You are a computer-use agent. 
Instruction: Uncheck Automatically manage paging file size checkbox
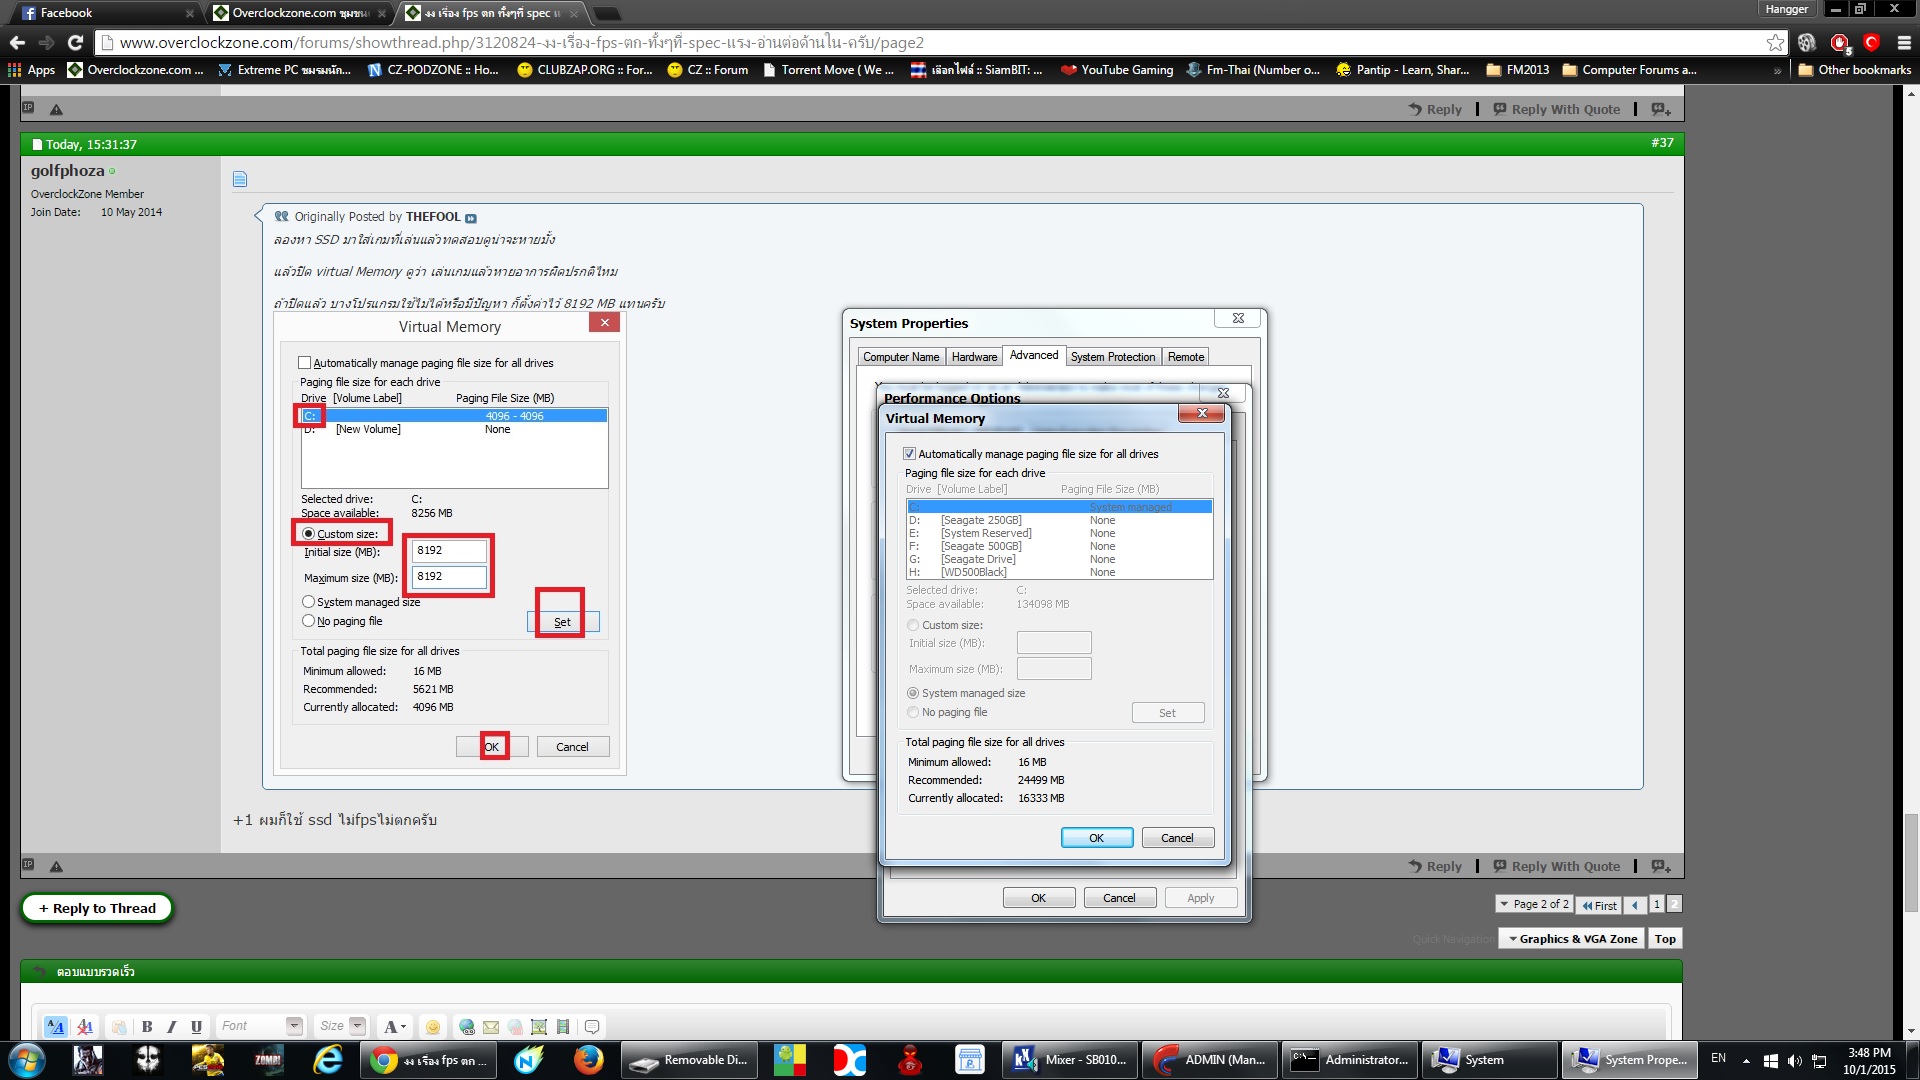pyautogui.click(x=909, y=454)
